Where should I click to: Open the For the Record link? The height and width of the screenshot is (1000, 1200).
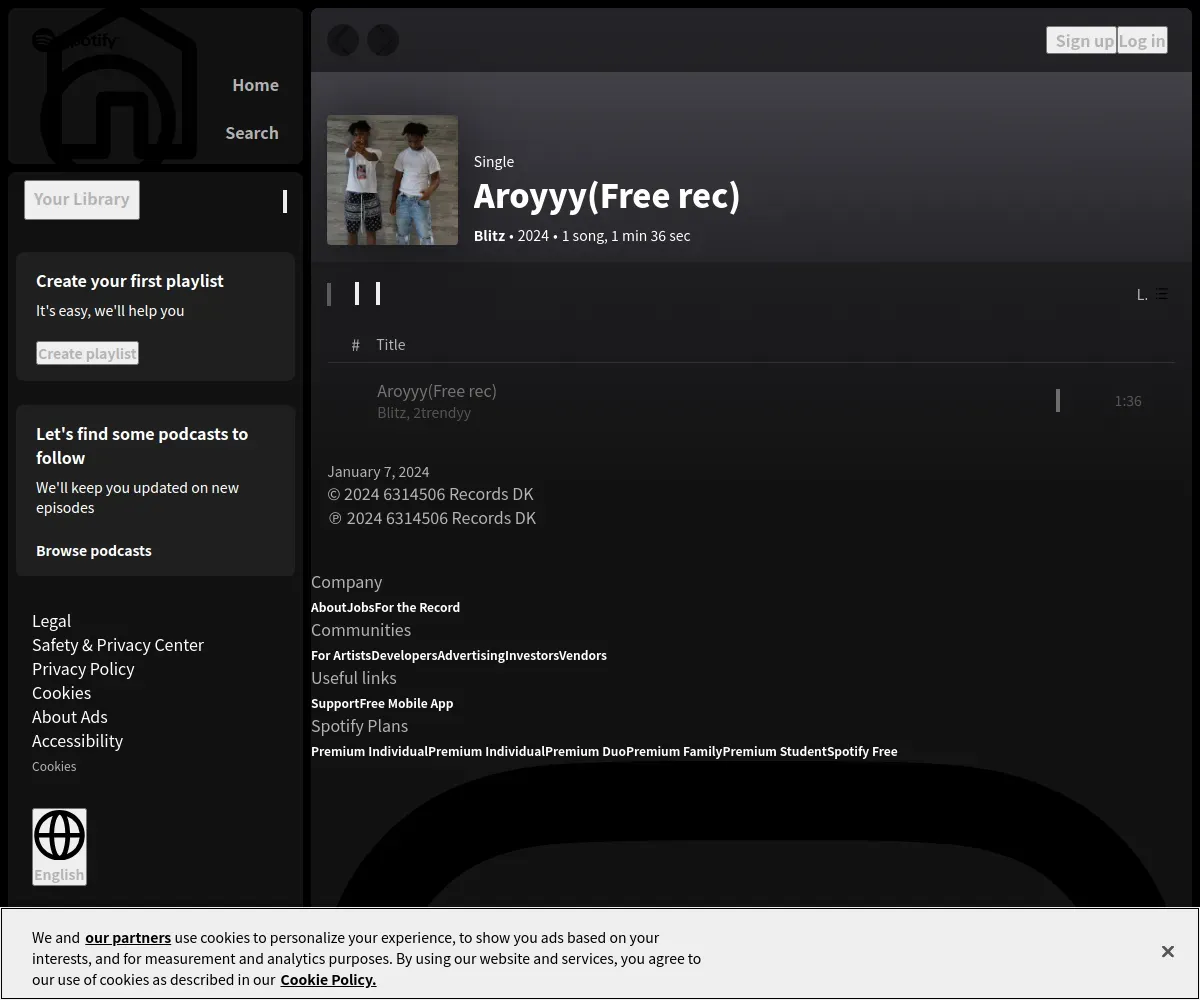[x=417, y=607]
